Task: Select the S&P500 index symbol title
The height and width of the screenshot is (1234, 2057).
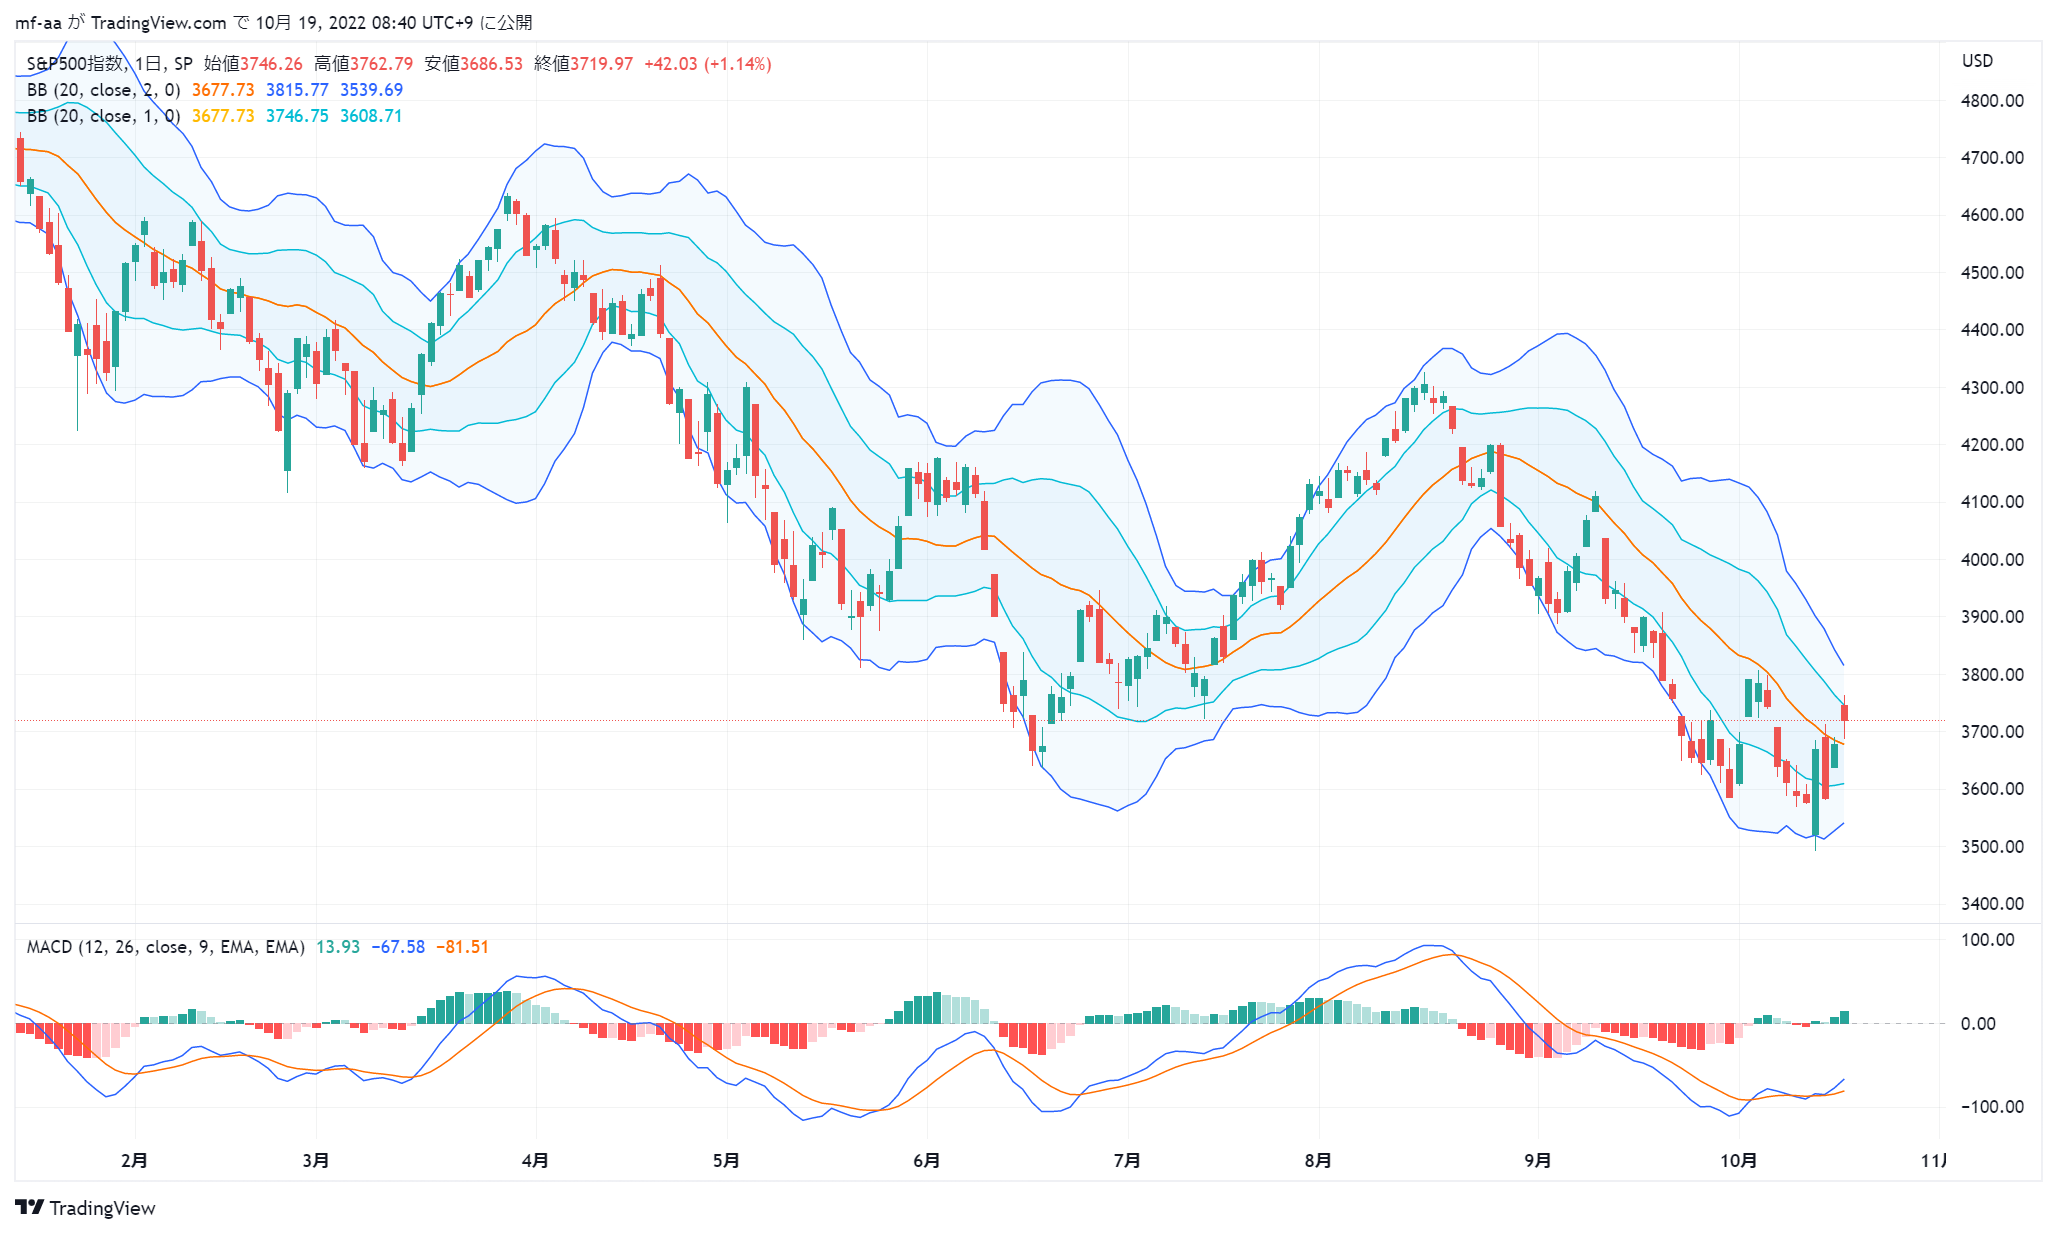Action: 74,64
